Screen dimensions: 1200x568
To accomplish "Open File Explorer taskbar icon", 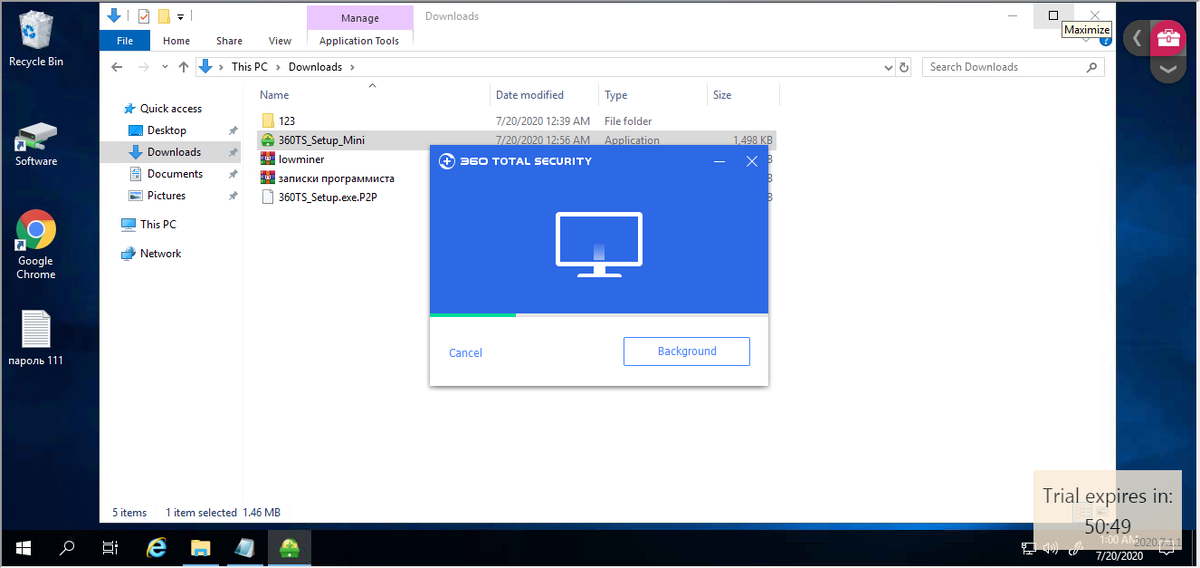I will click(201, 547).
